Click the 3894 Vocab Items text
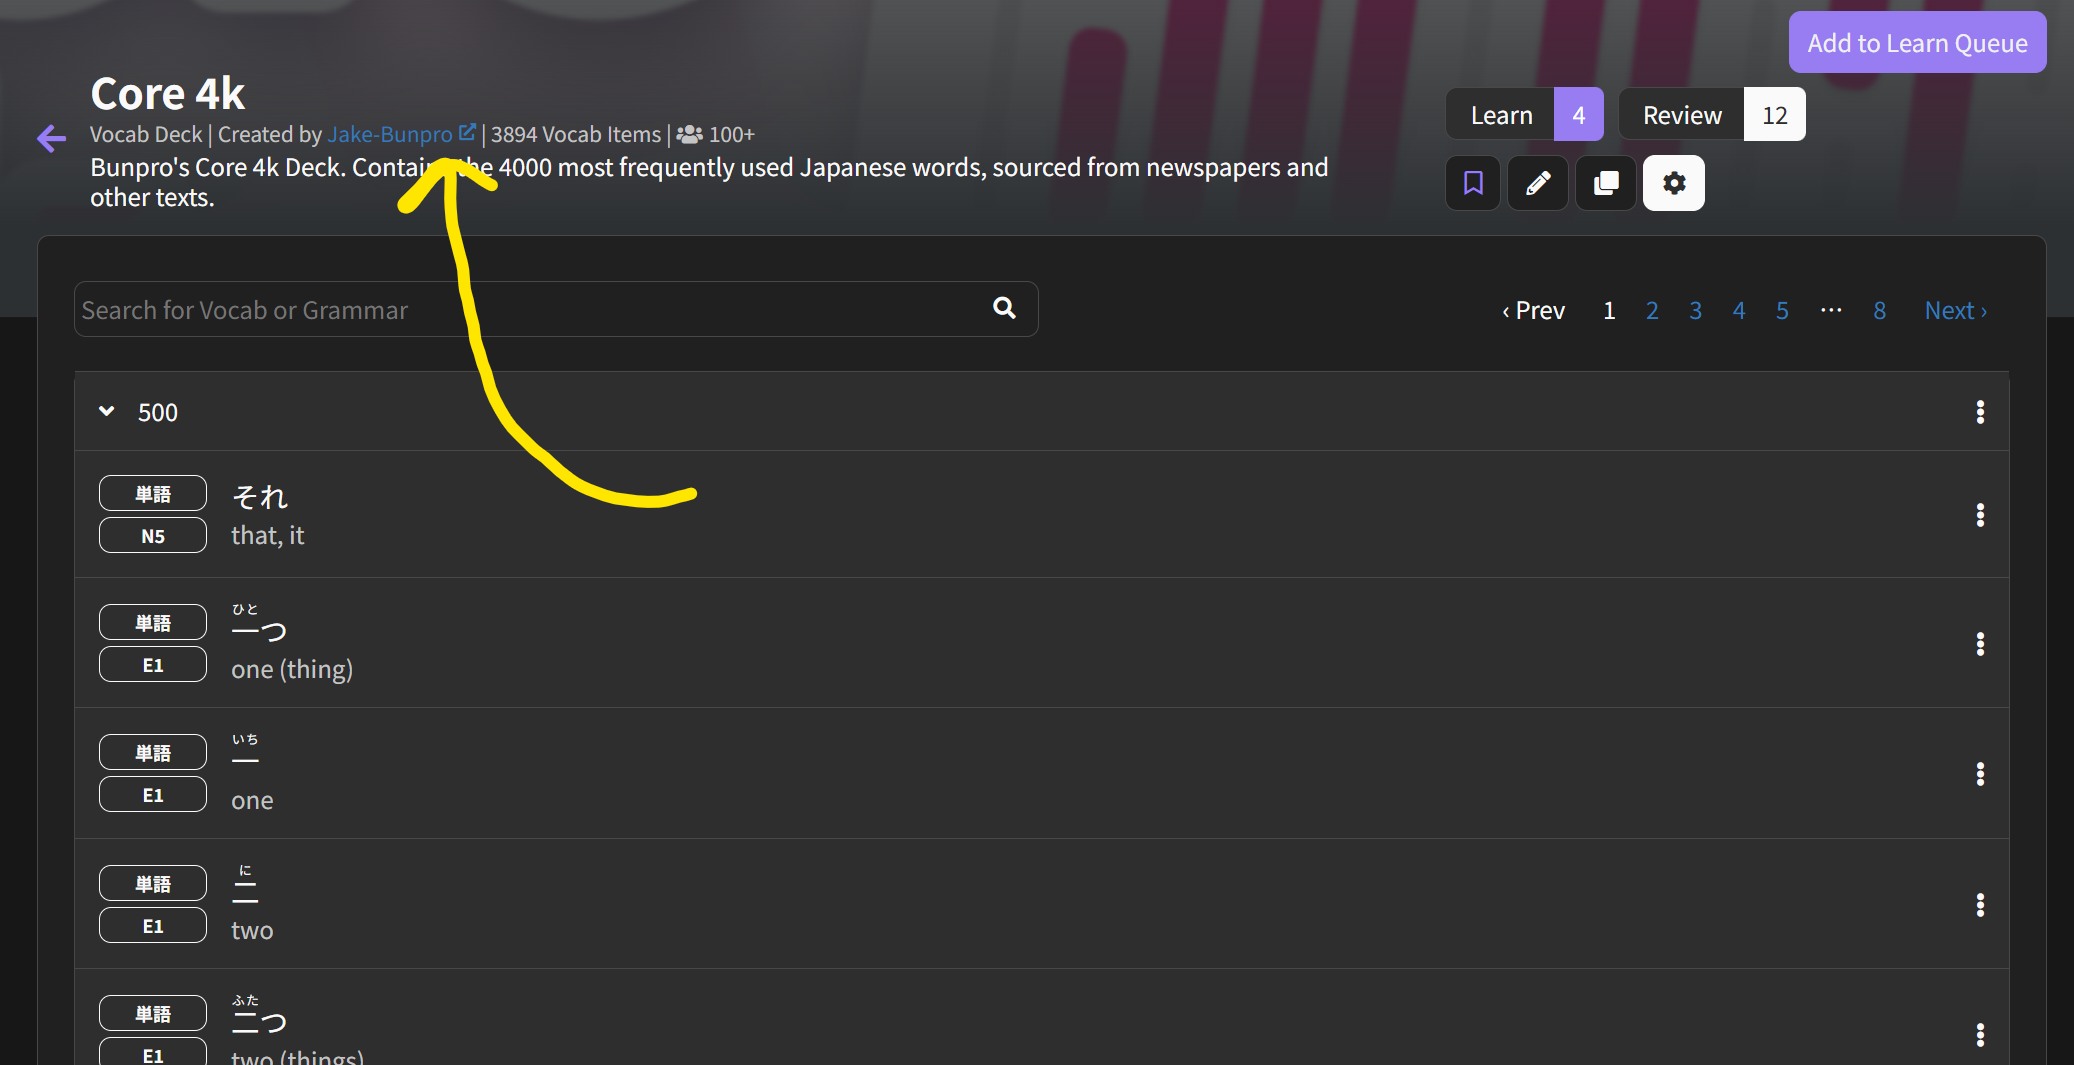The width and height of the screenshot is (2074, 1065). click(576, 134)
